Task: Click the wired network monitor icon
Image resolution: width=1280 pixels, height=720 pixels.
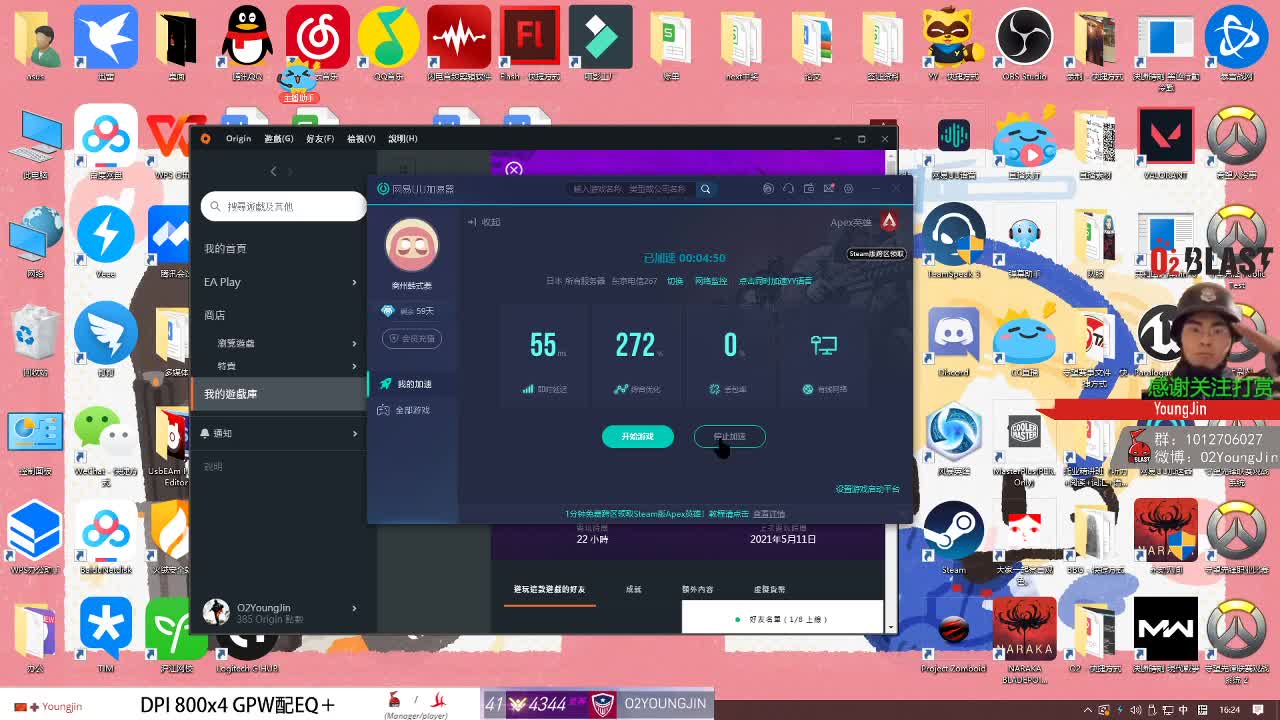Action: [824, 346]
